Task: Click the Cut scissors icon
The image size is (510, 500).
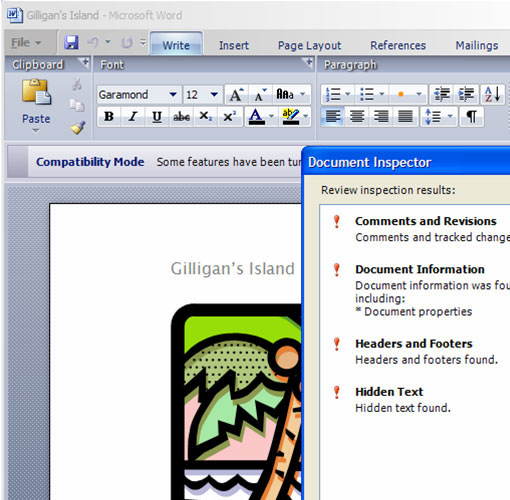Action: 77,84
